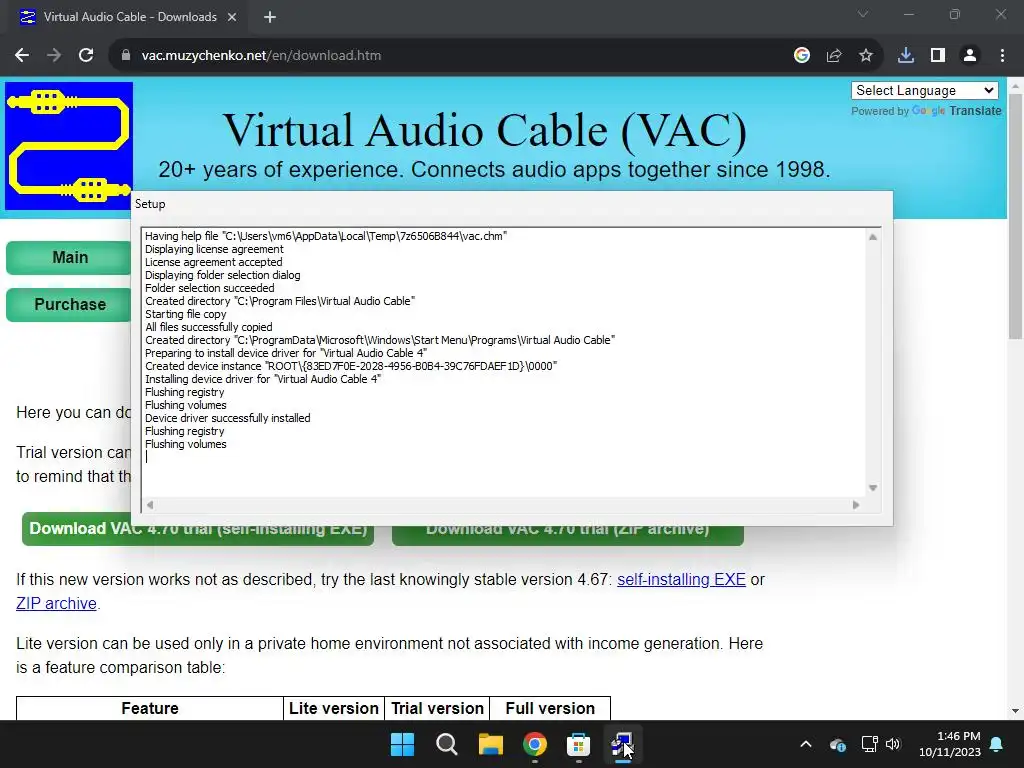Click the 'Full version' table header
The image size is (1024, 768).
[550, 709]
